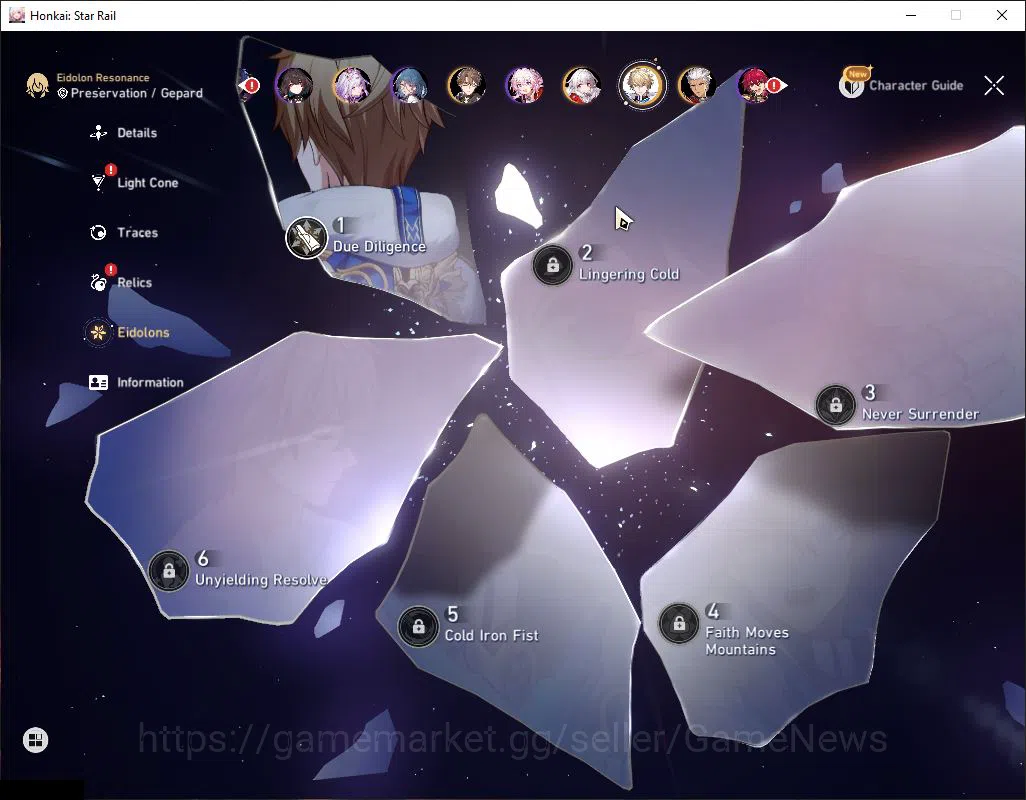This screenshot has height=800, width=1026.
Task: Switch to pink-haired March 7th avatar
Action: tap(524, 86)
